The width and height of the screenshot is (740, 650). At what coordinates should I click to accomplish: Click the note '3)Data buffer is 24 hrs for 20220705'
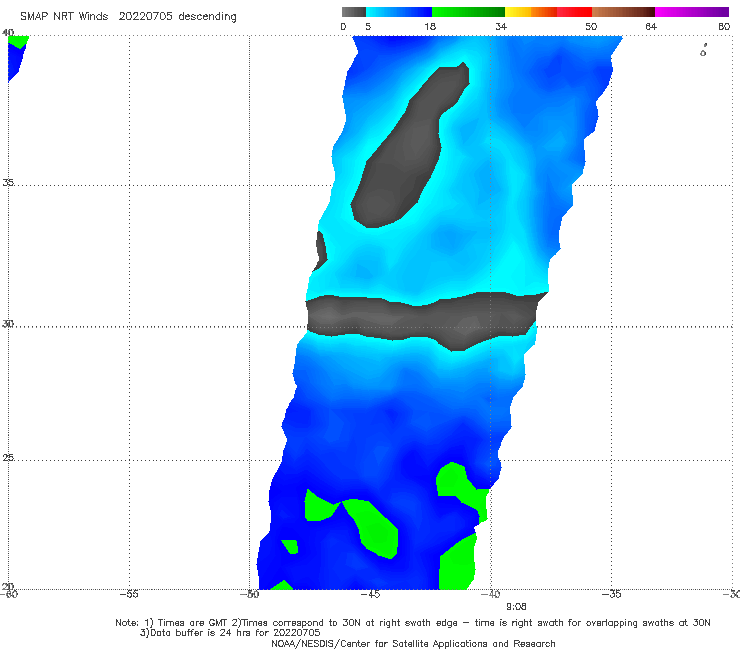[x=230, y=633]
